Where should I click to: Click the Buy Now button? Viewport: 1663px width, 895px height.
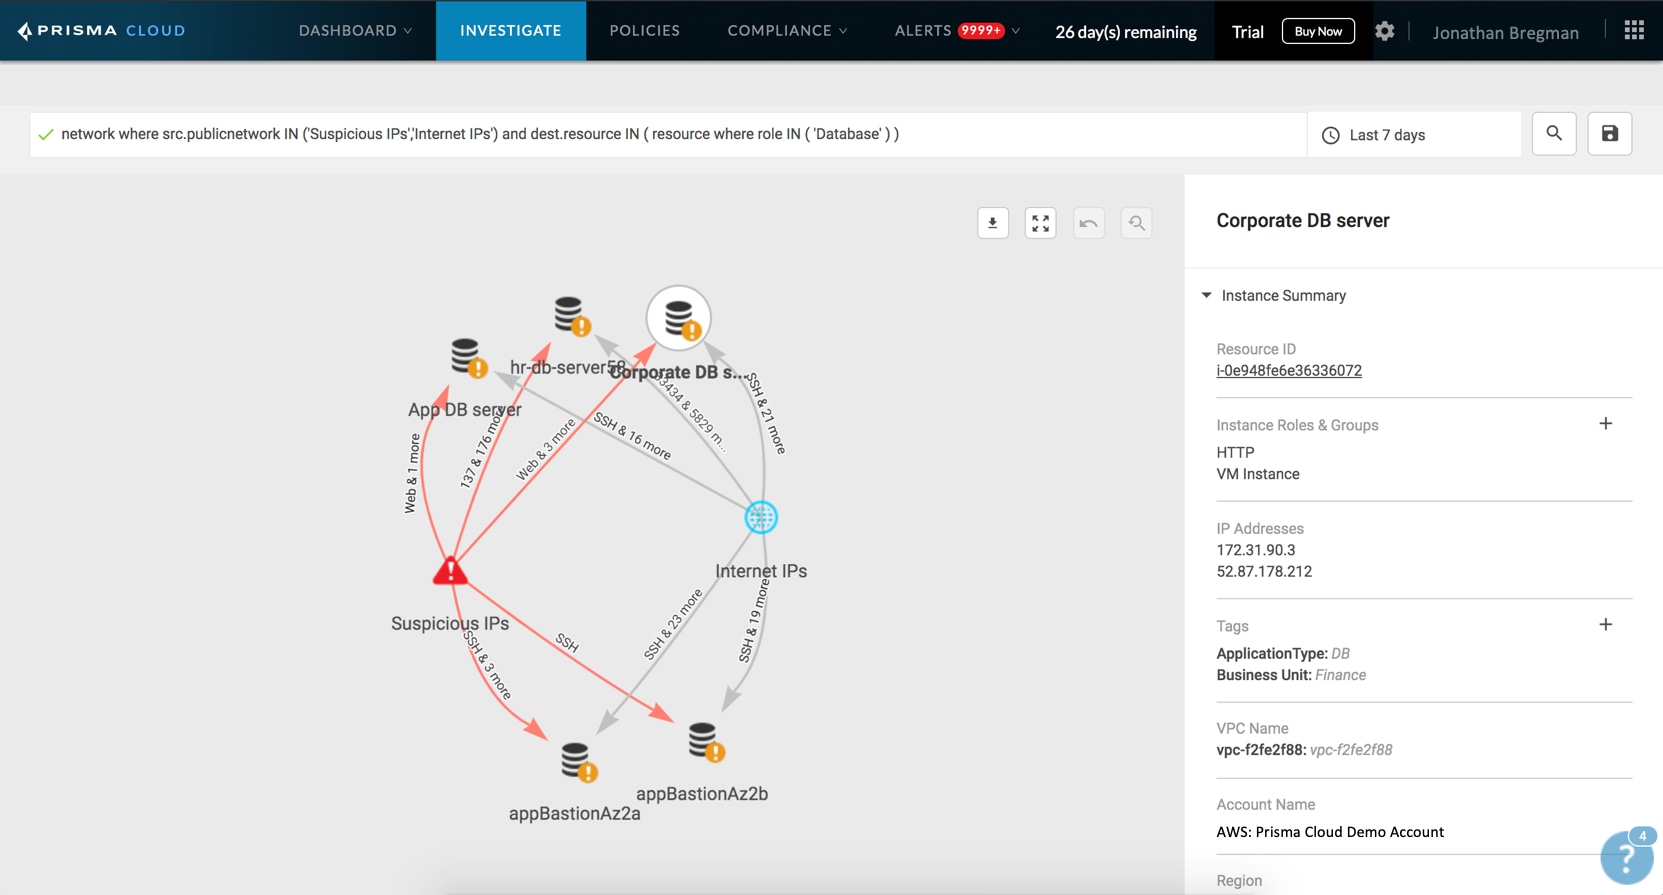click(x=1317, y=31)
